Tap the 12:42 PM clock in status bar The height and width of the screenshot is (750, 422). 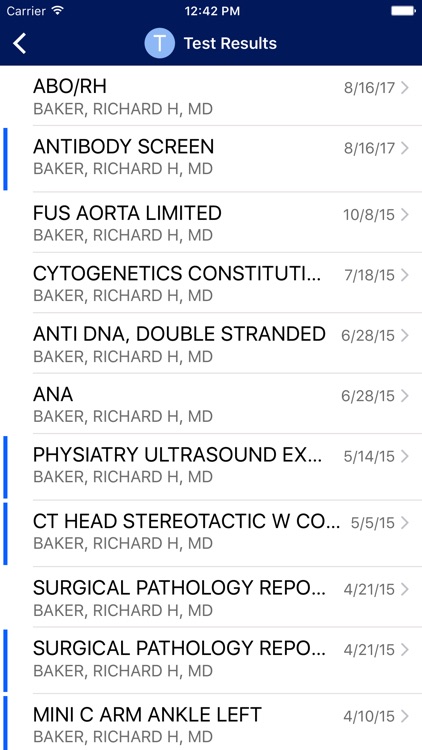click(212, 11)
